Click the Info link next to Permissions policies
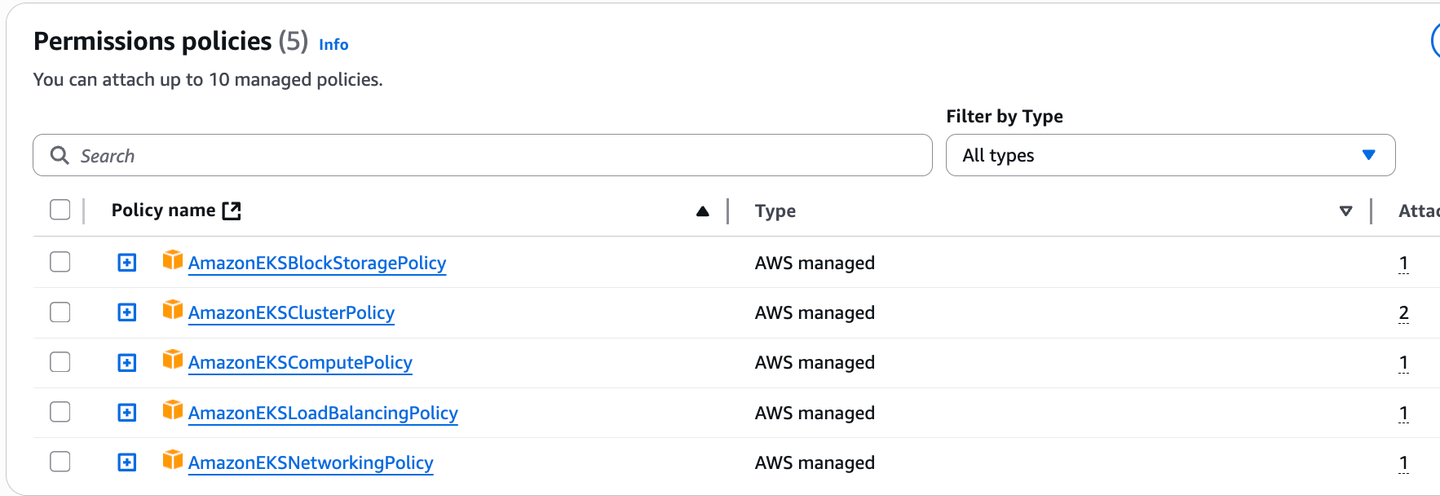The image size is (1440, 496). pos(334,44)
